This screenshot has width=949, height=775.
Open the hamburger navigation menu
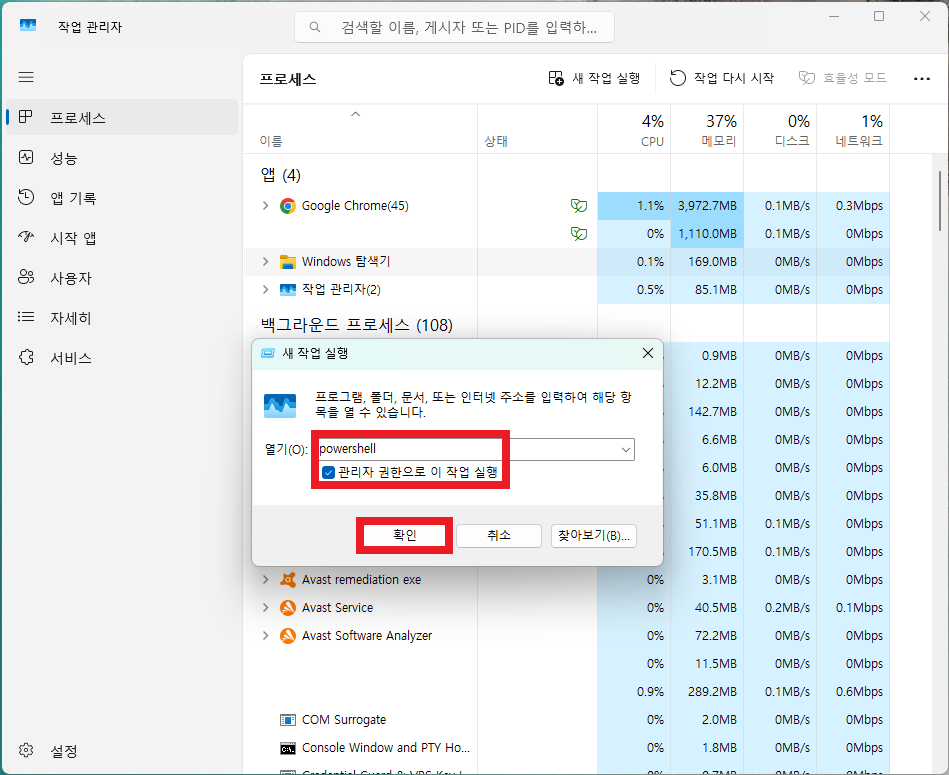[x=26, y=77]
